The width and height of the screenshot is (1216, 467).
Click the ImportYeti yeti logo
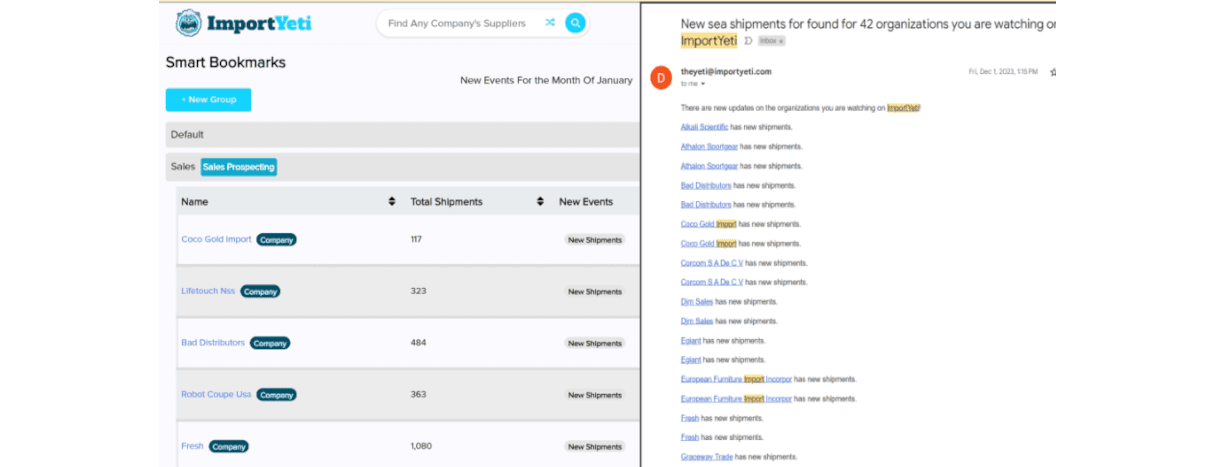[187, 23]
